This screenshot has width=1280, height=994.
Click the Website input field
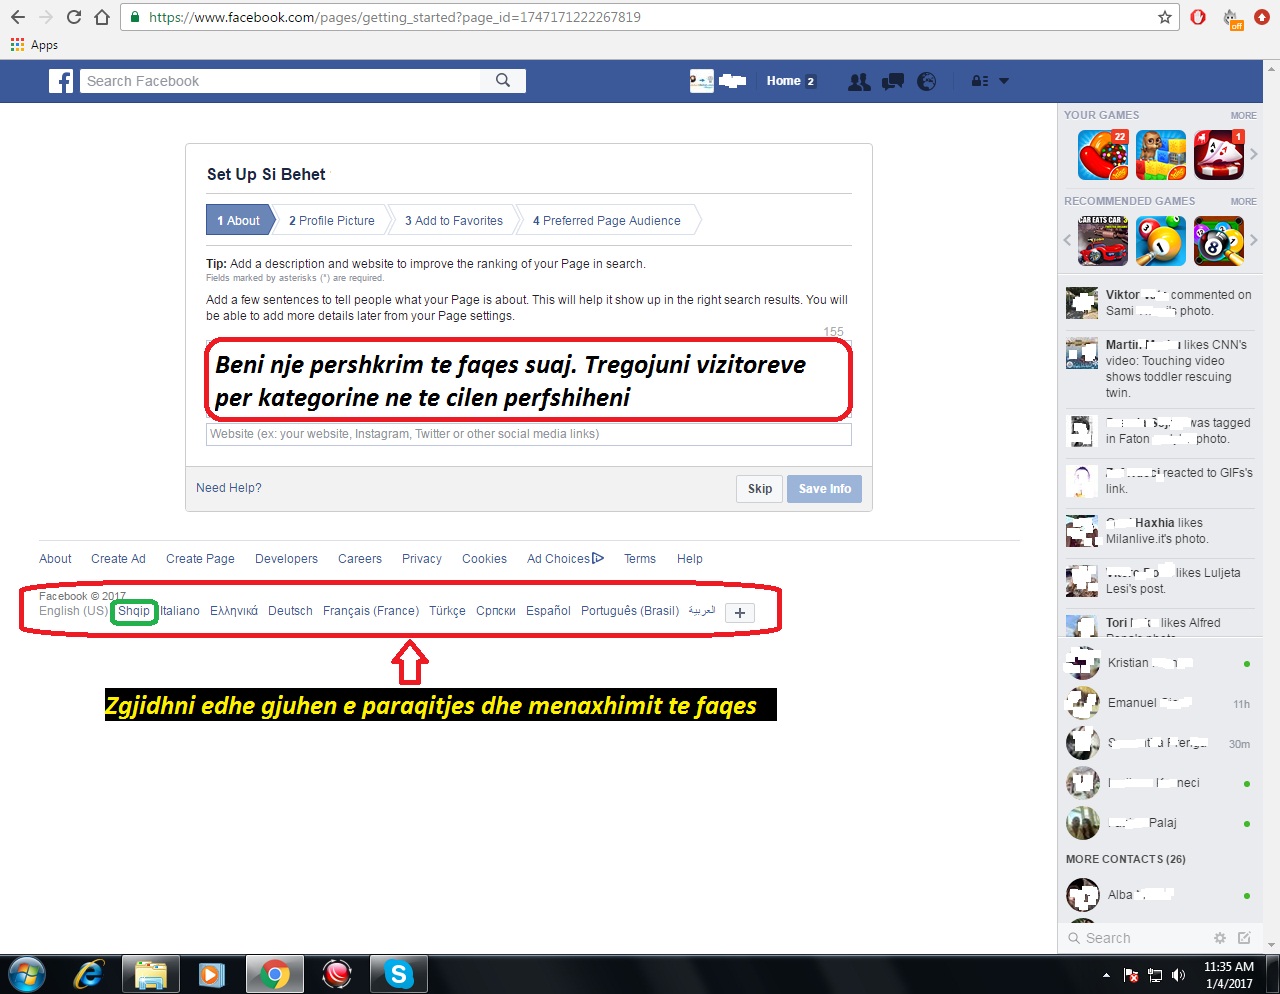pos(529,434)
